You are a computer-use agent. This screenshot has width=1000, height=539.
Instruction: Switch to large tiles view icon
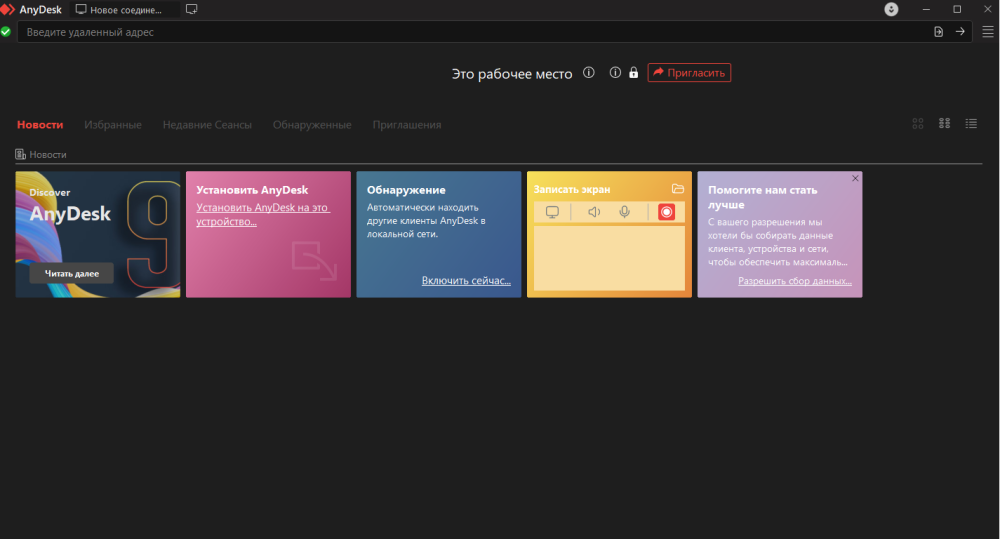(x=918, y=124)
